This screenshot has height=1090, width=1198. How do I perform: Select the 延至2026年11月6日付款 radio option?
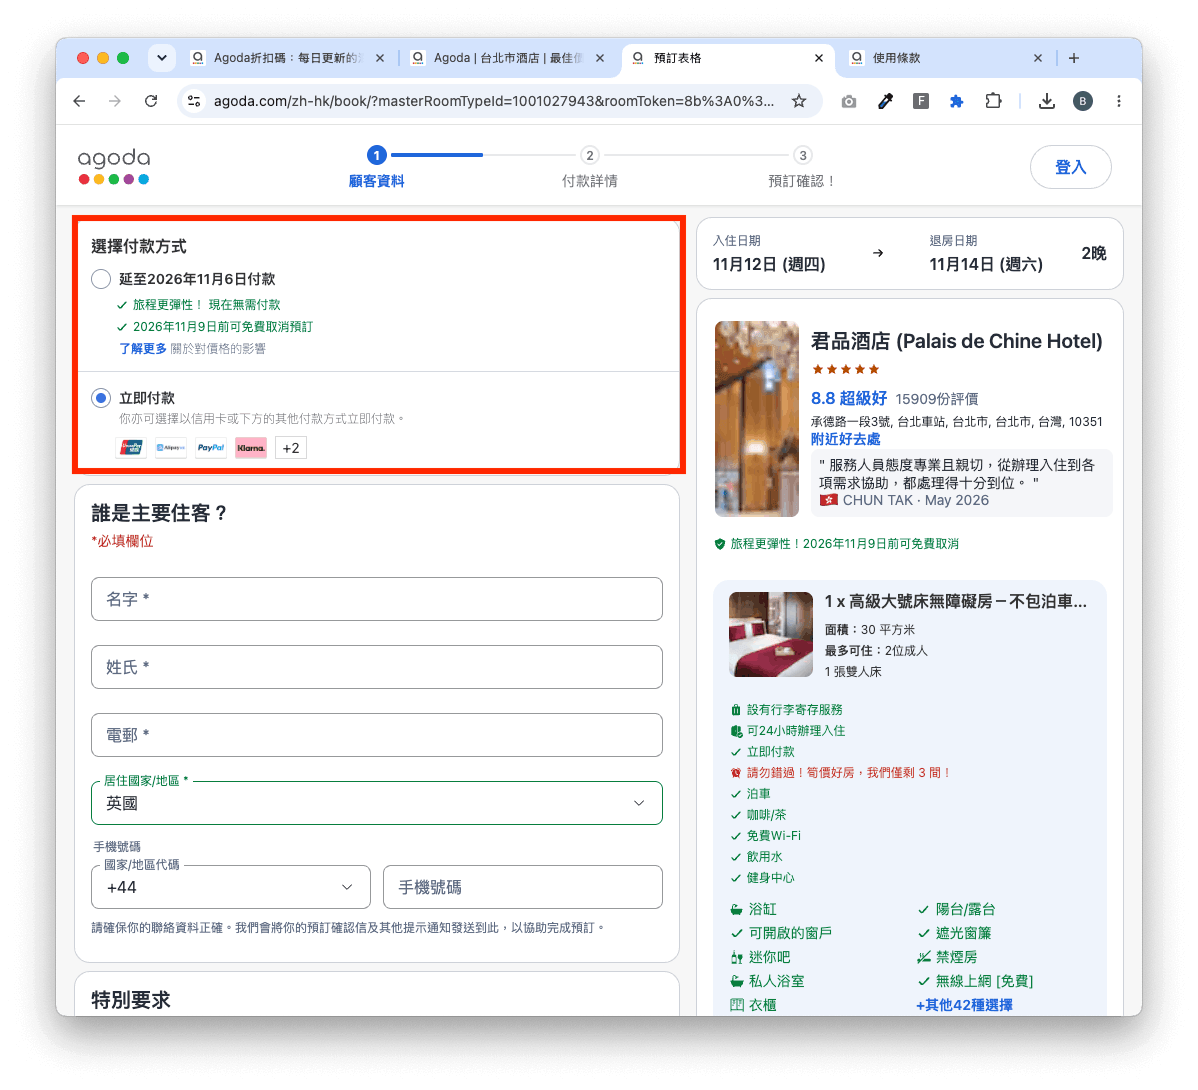point(101,279)
